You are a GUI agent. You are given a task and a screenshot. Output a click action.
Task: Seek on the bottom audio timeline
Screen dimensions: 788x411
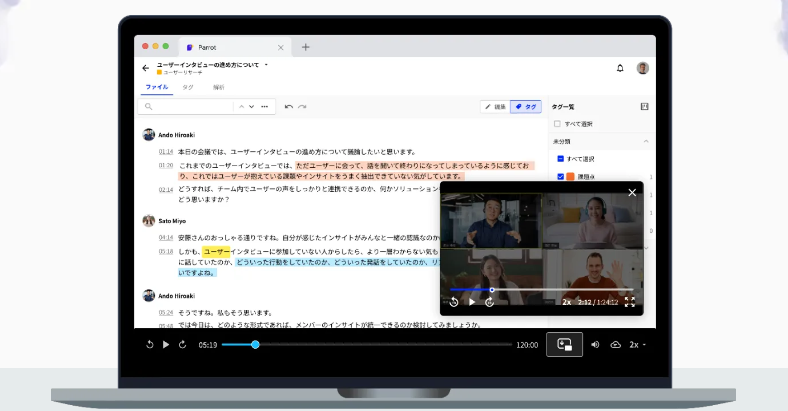coord(367,345)
